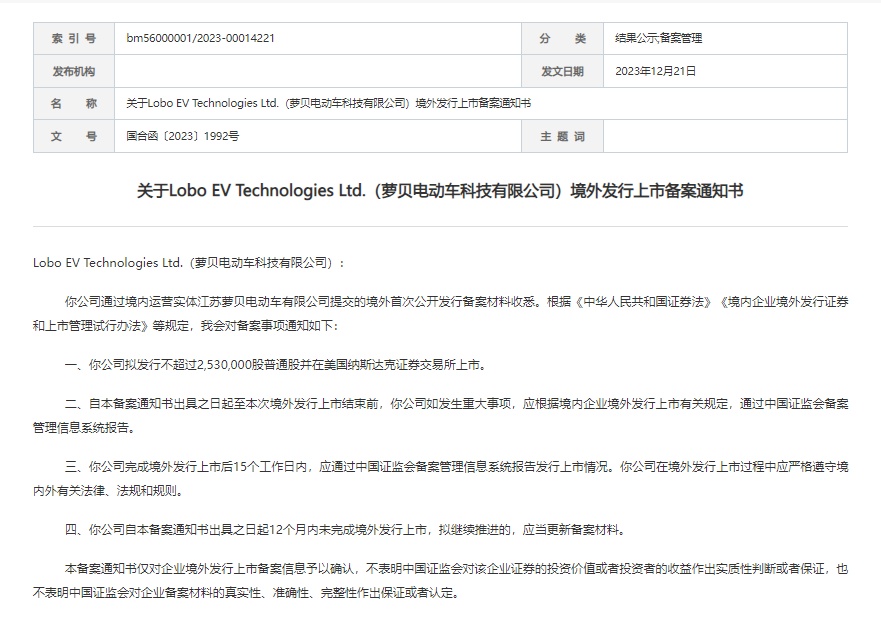Click the 发文日期 header cell
This screenshot has width=881, height=629.
click(x=562, y=71)
